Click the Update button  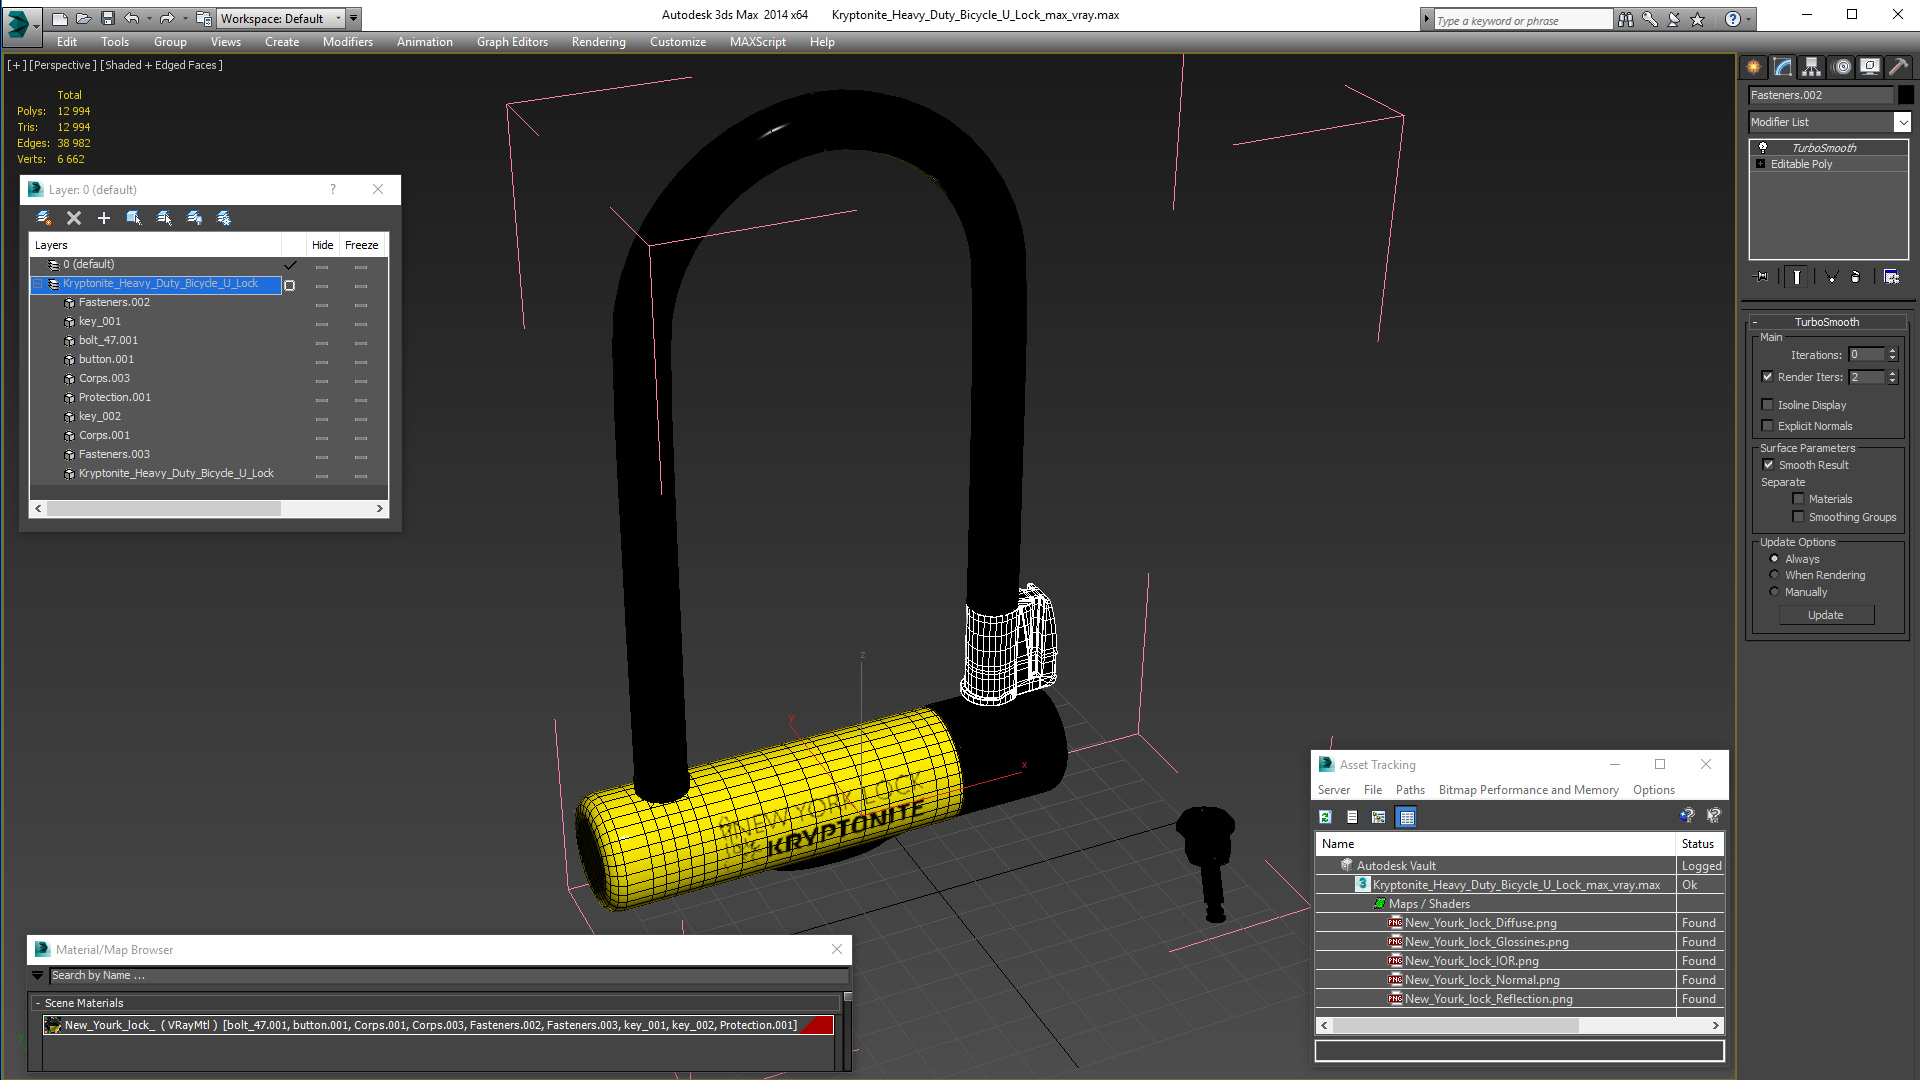point(1826,615)
